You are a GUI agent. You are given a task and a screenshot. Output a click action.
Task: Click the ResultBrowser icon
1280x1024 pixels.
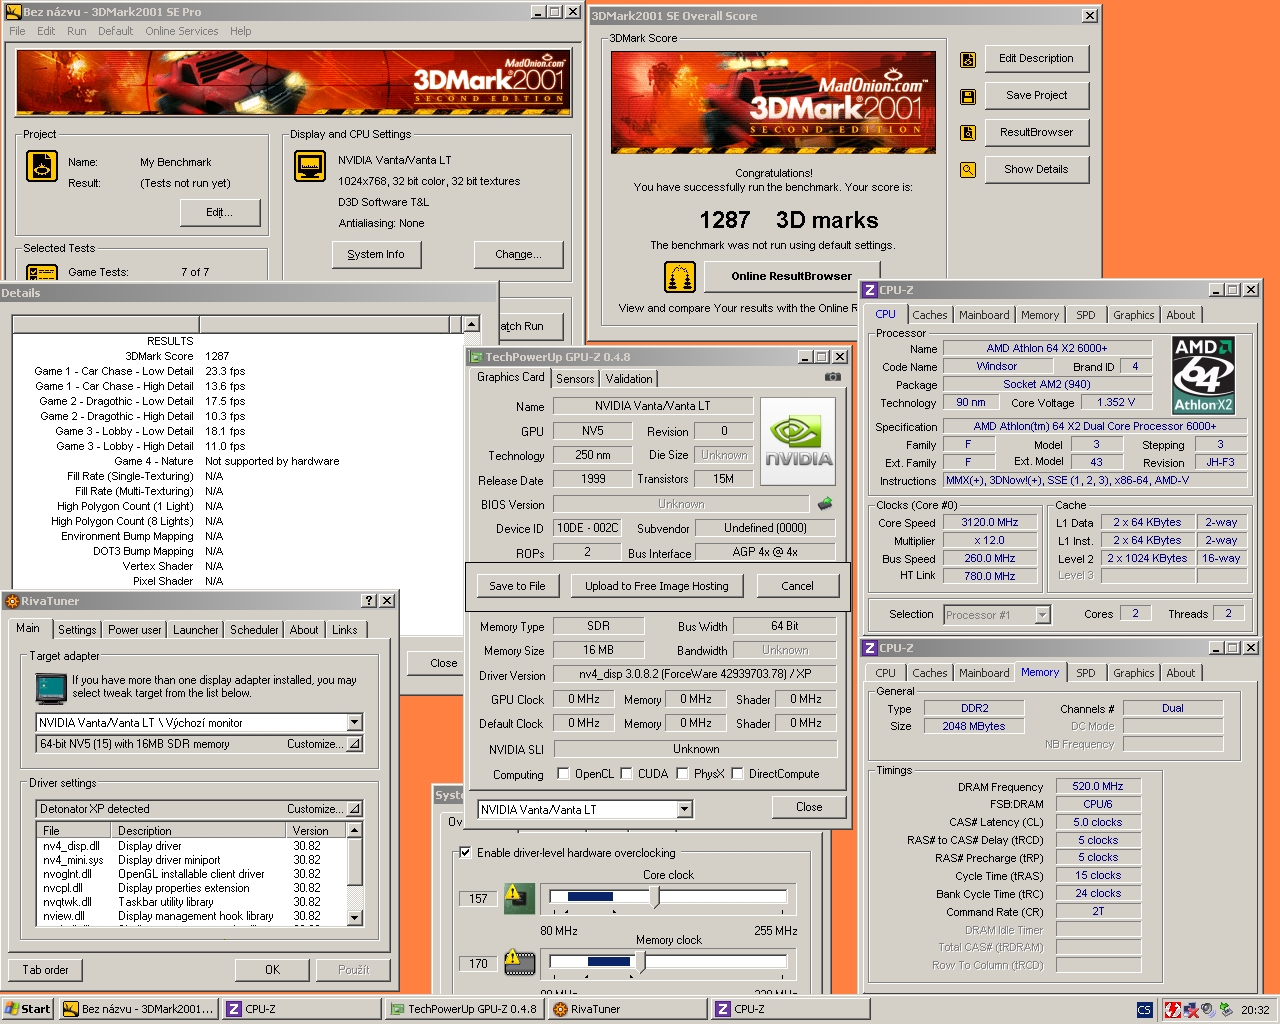tap(968, 133)
